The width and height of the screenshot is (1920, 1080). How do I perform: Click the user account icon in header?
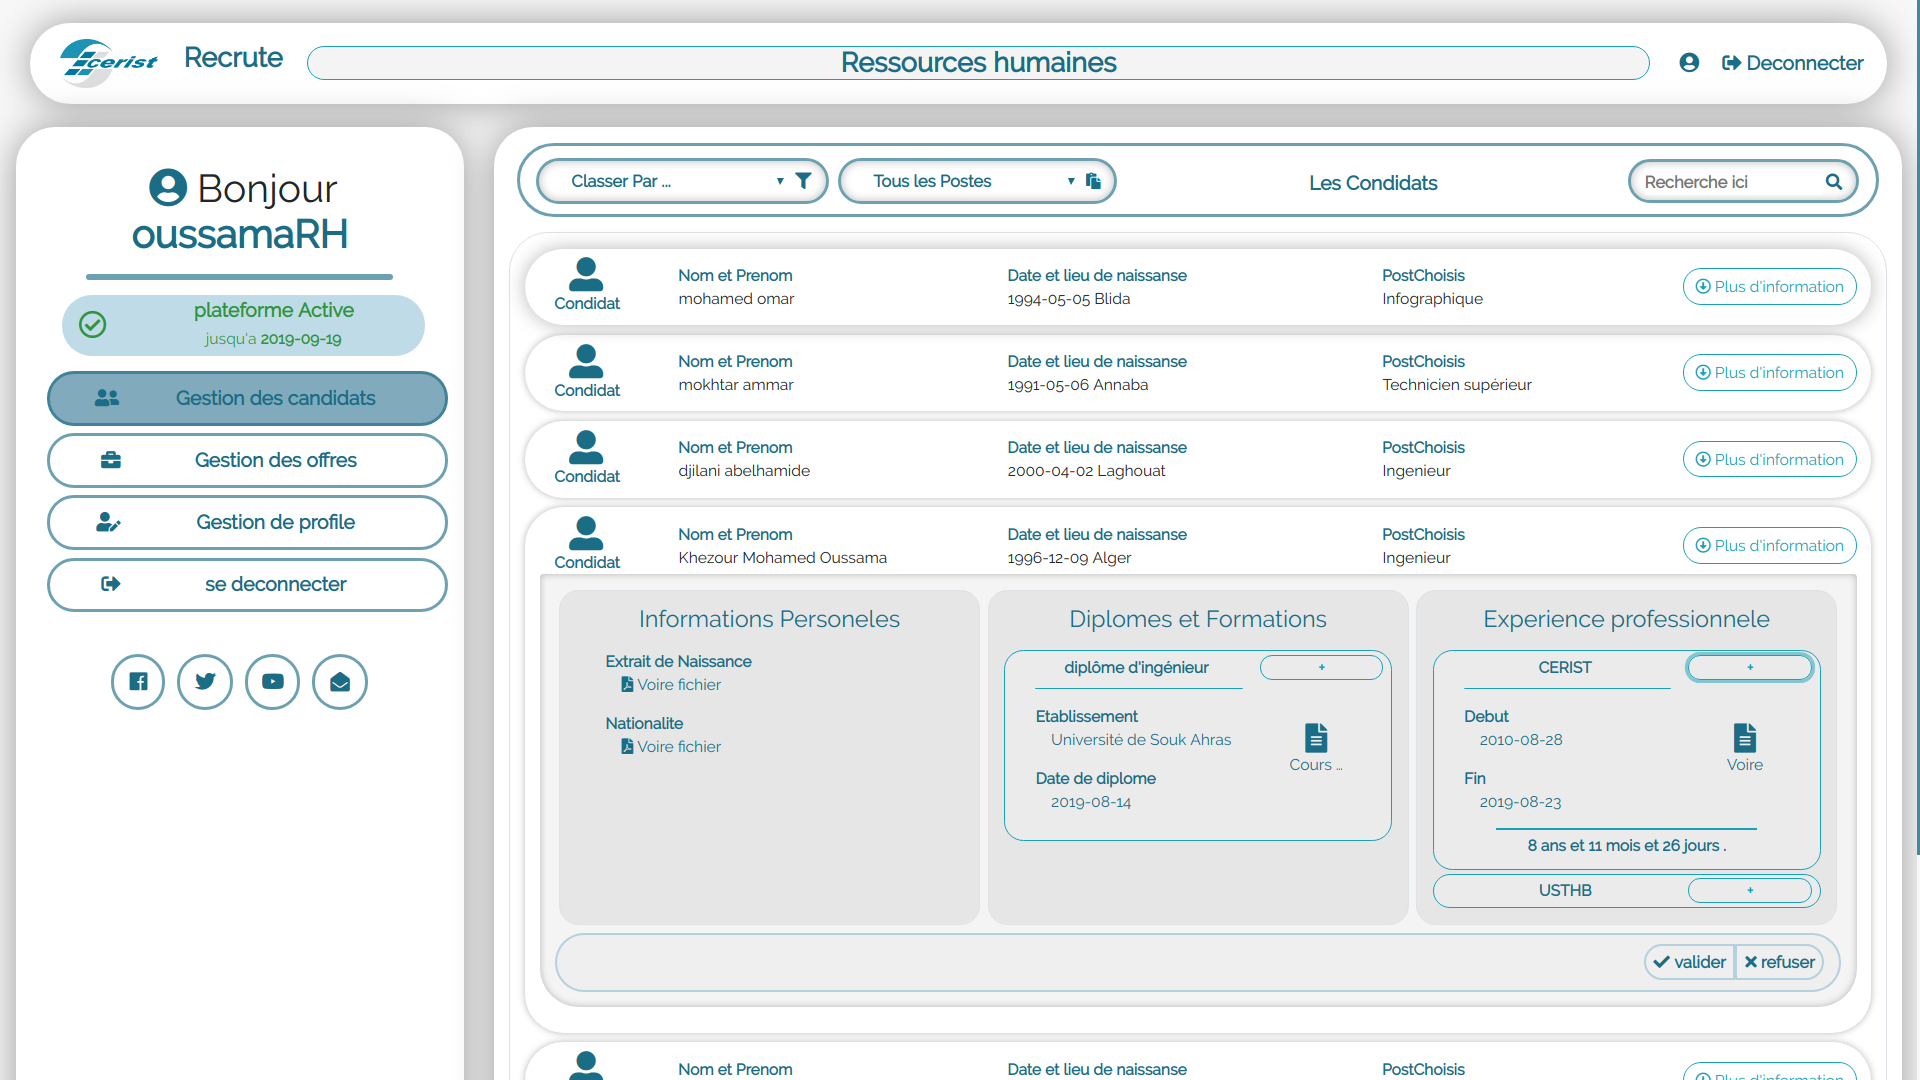click(1689, 63)
